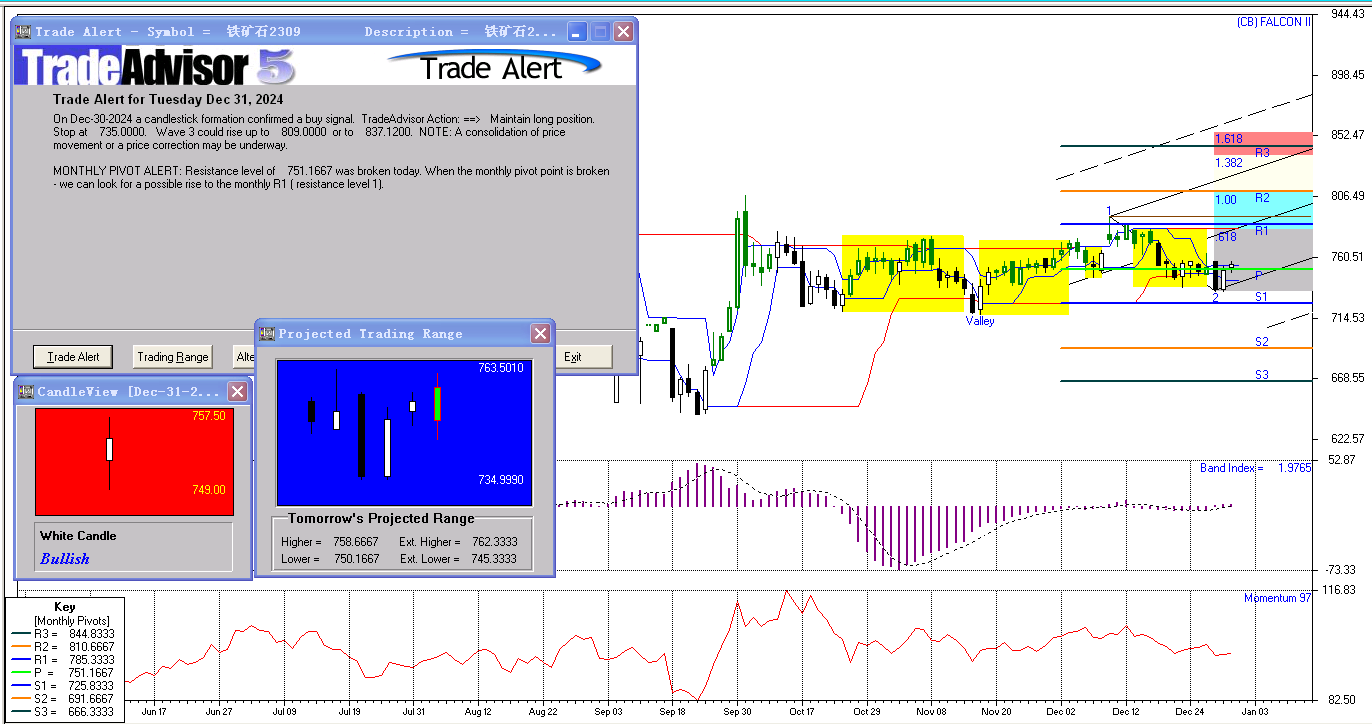Click the red 1.618 Fibonacci zone
The image size is (1372, 724).
point(1262,143)
